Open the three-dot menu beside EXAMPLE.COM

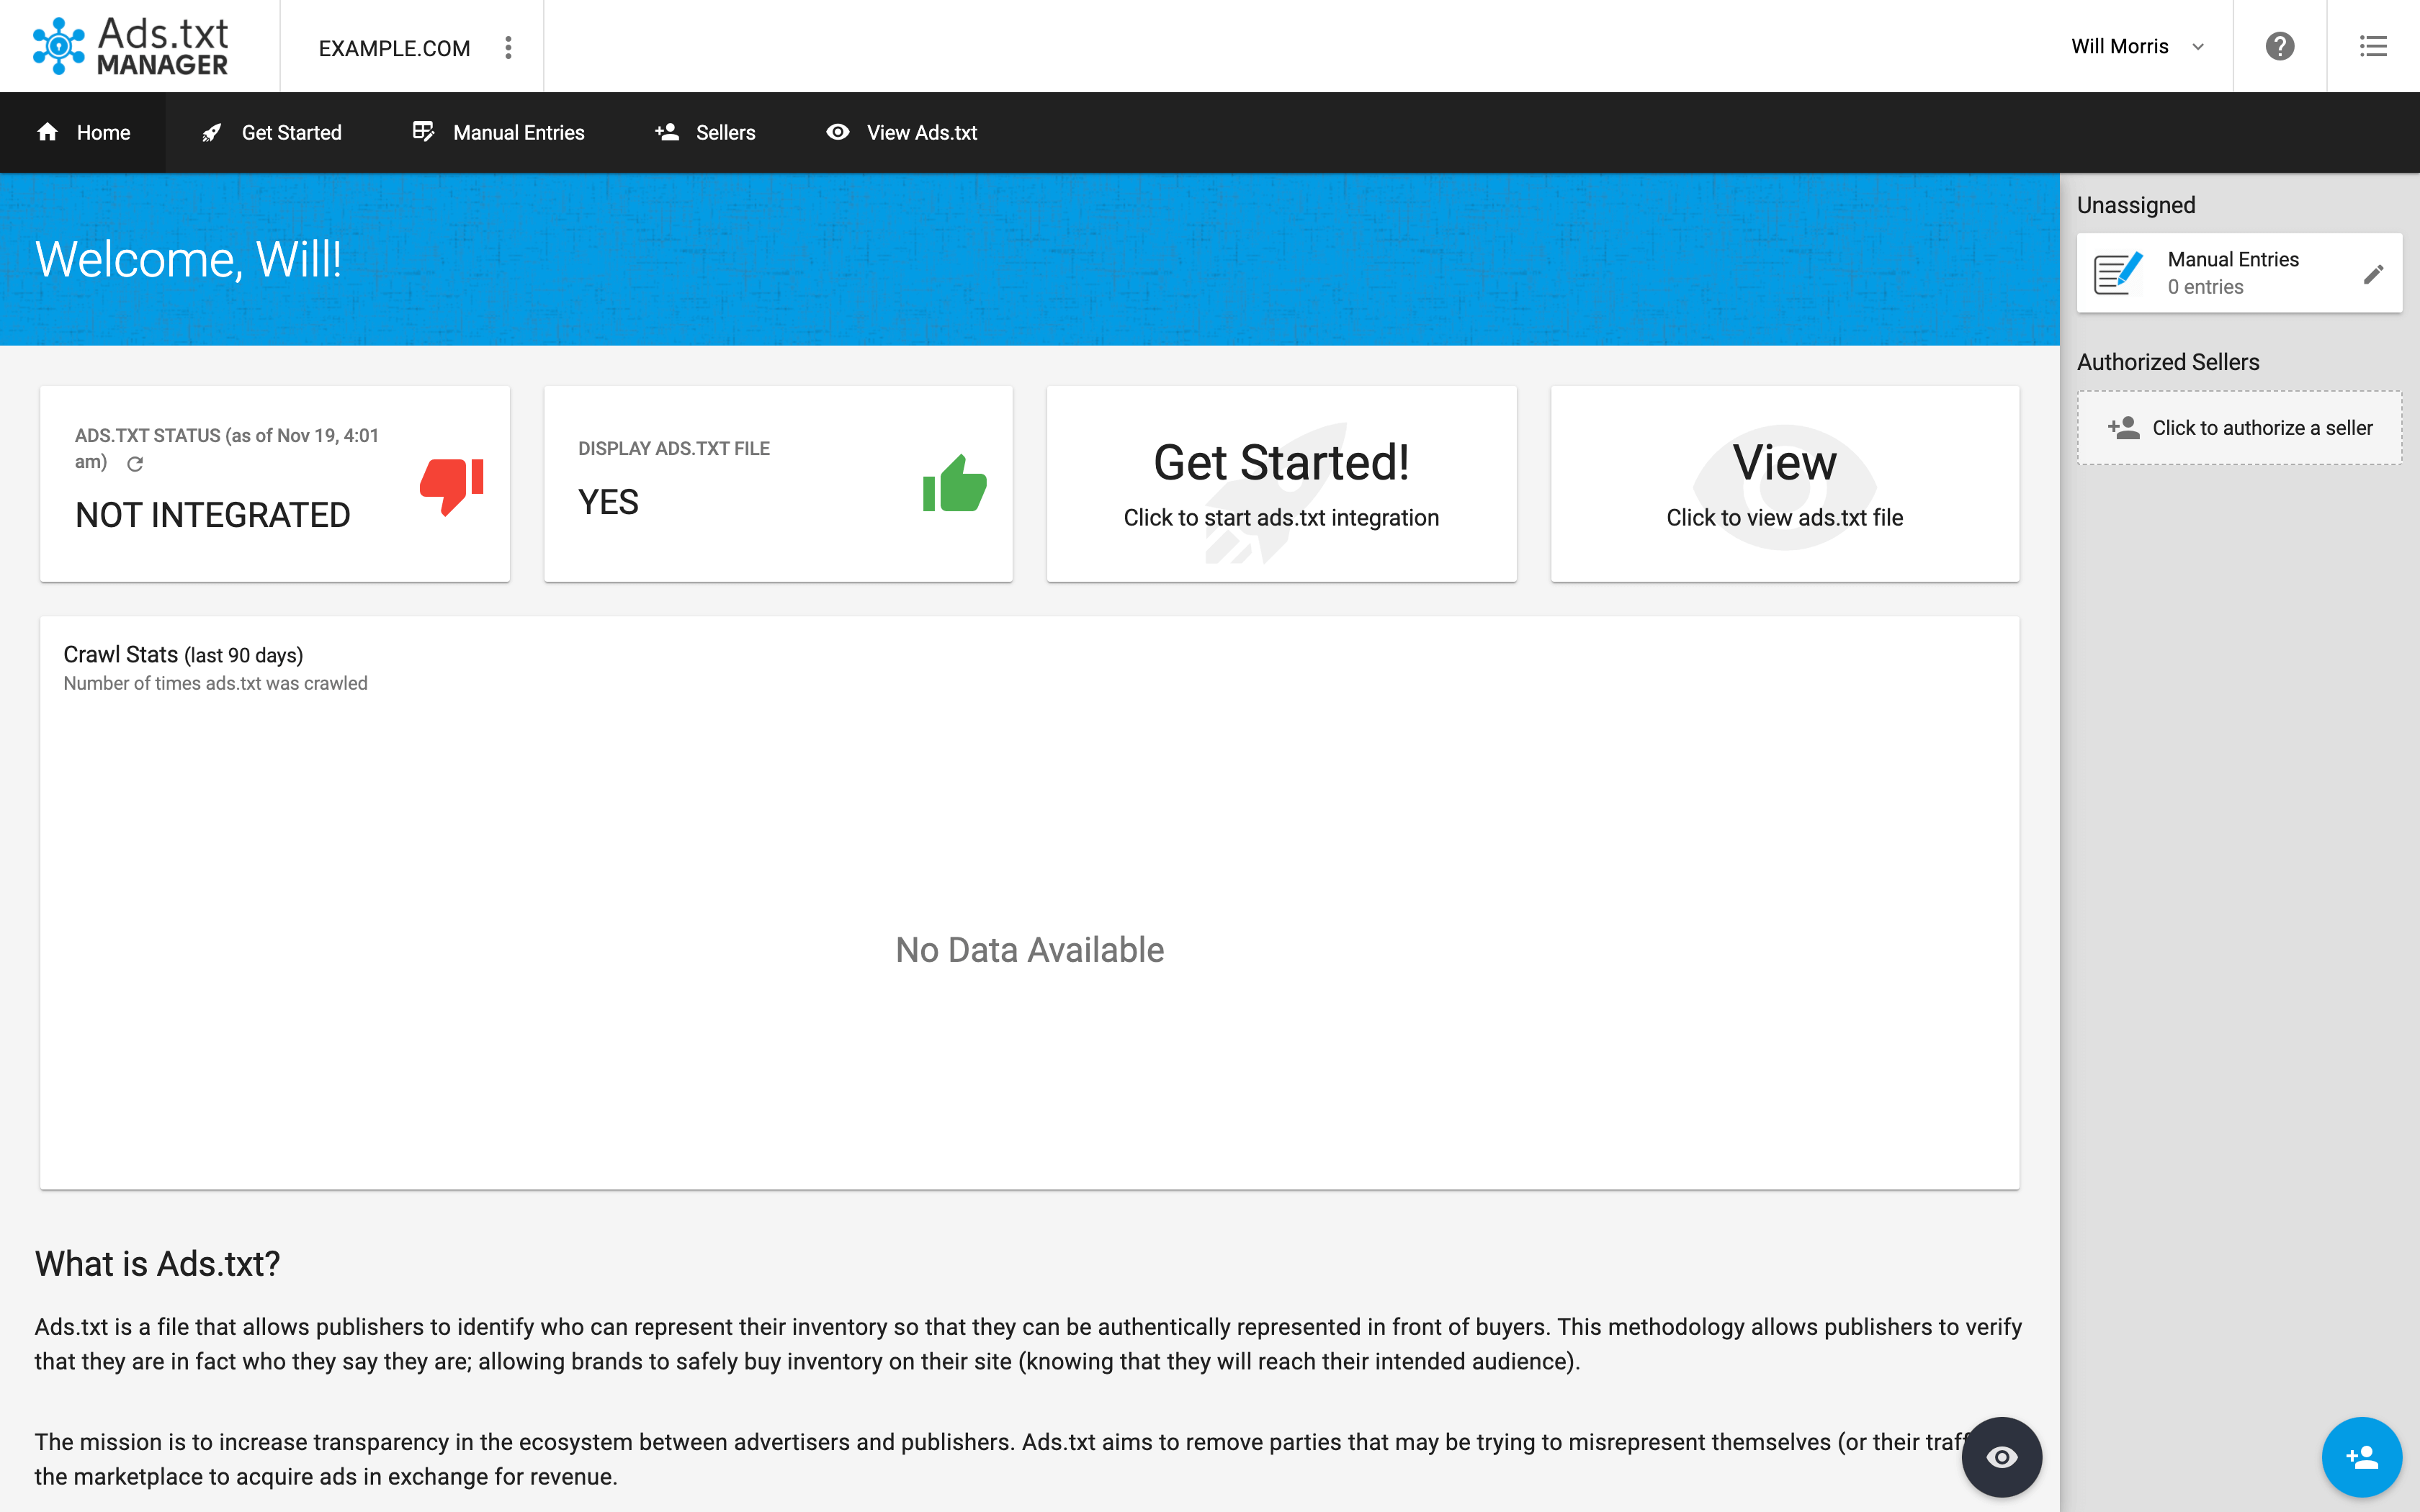(x=509, y=46)
